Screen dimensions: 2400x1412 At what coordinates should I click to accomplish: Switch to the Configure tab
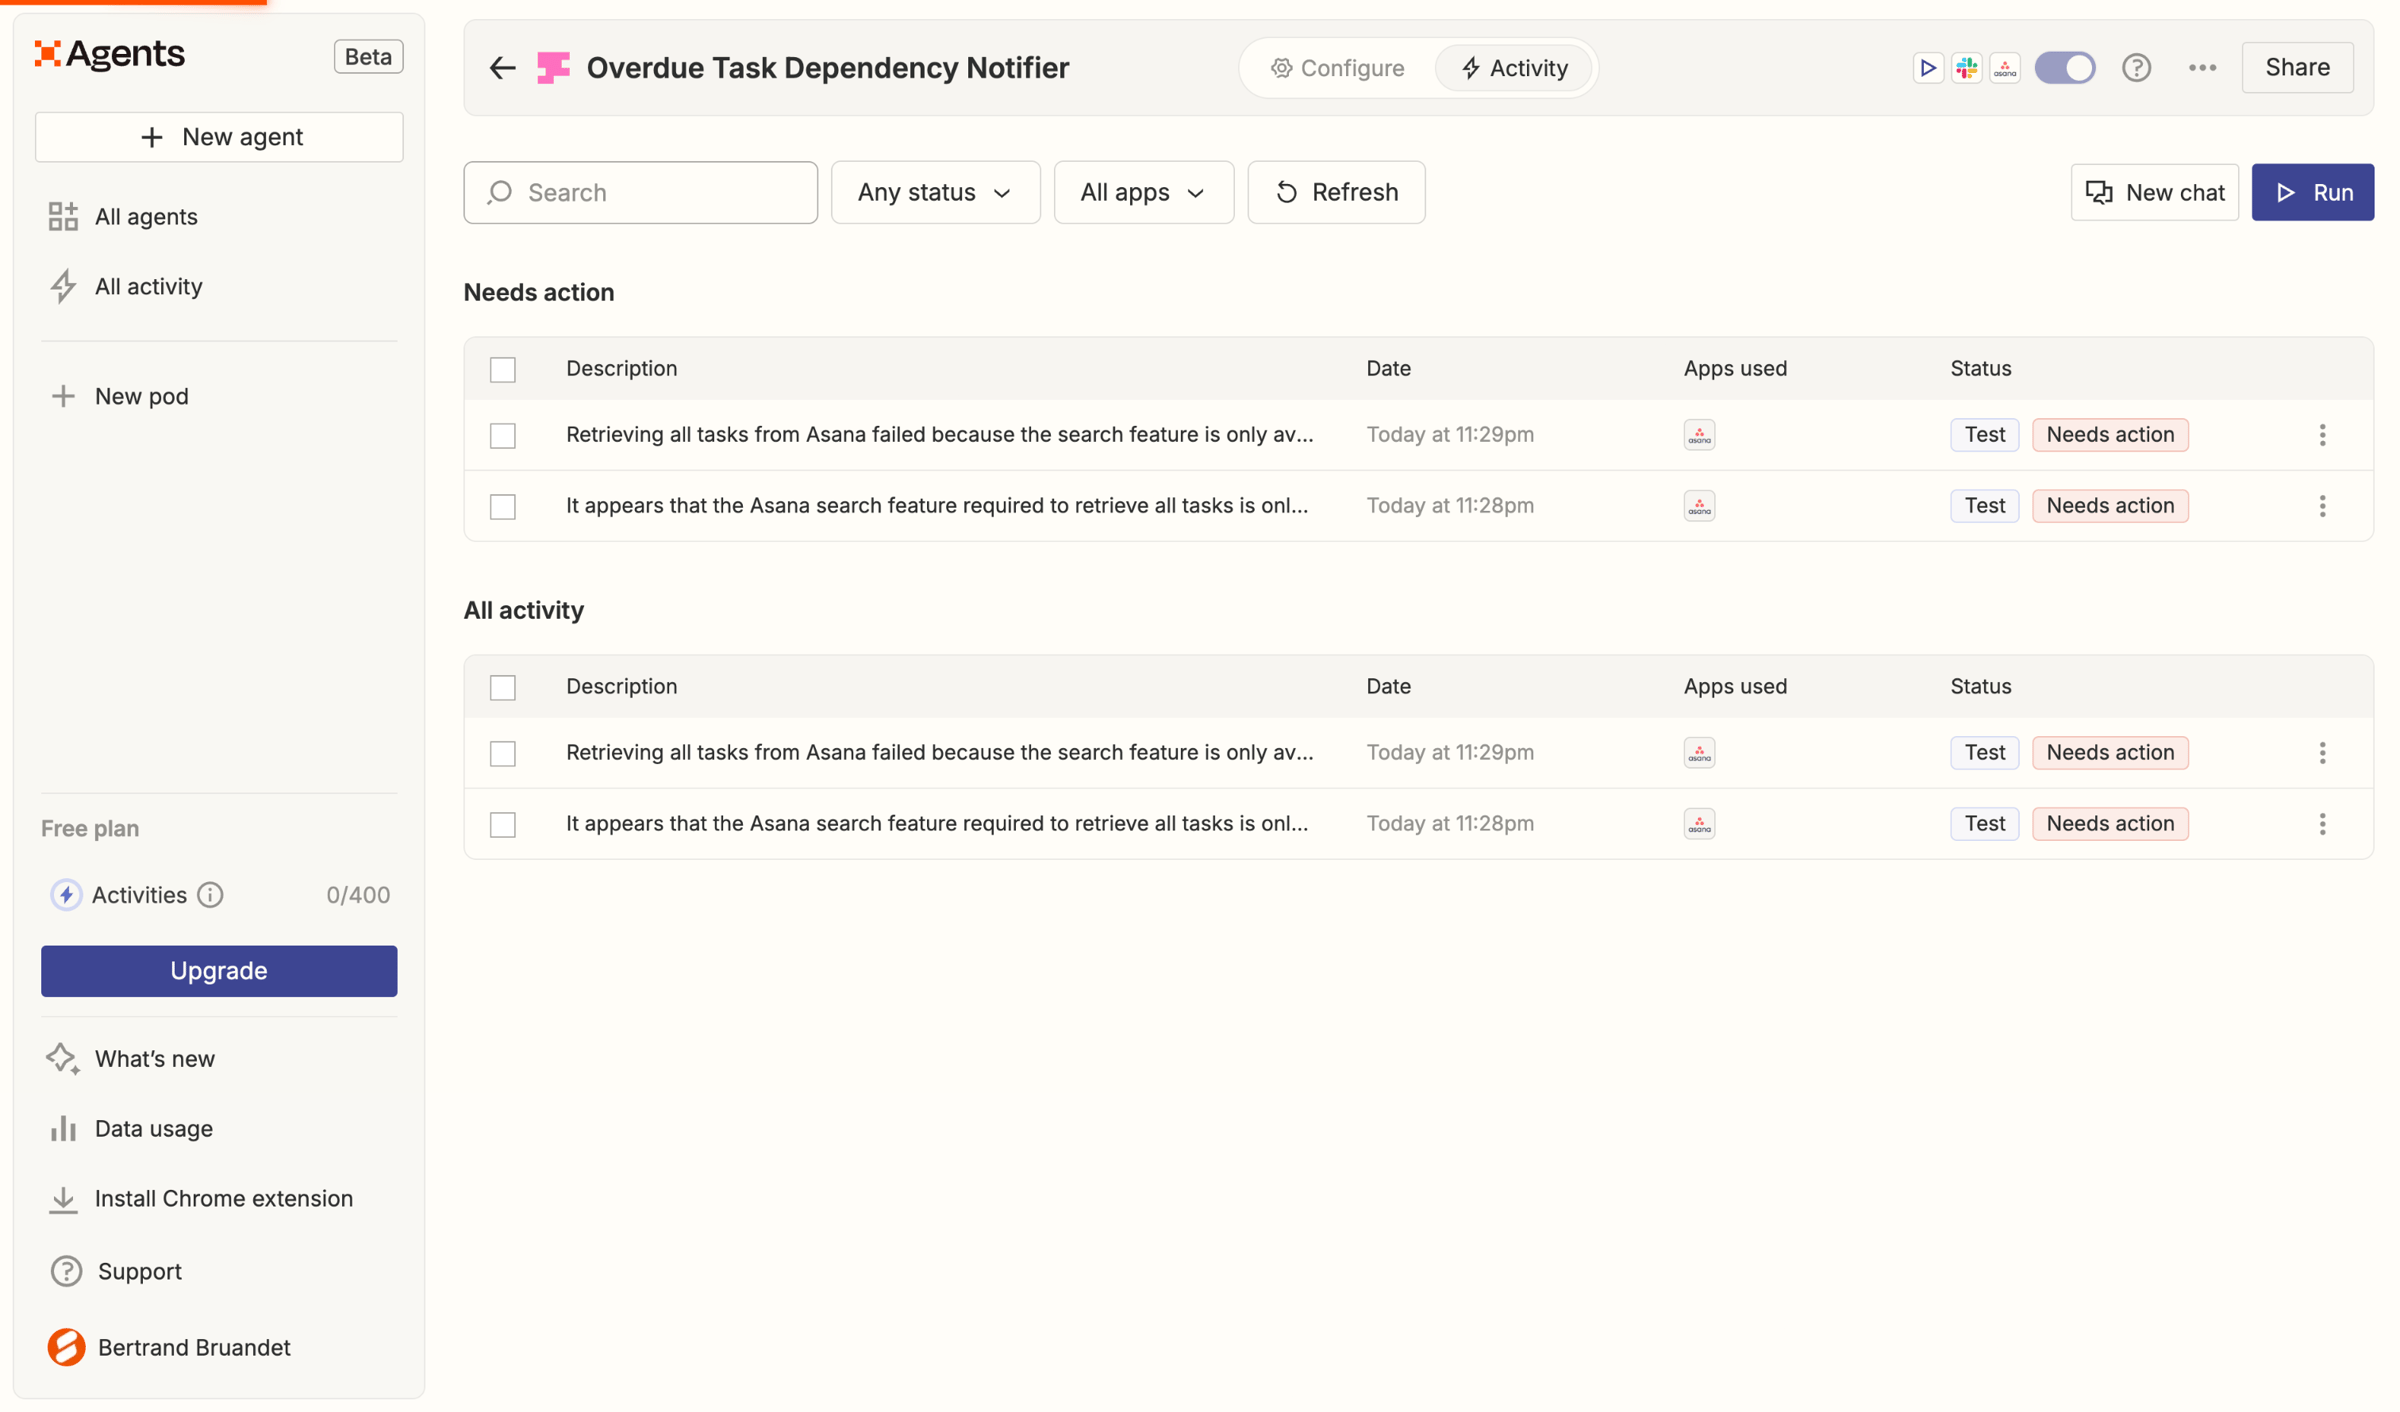point(1337,68)
